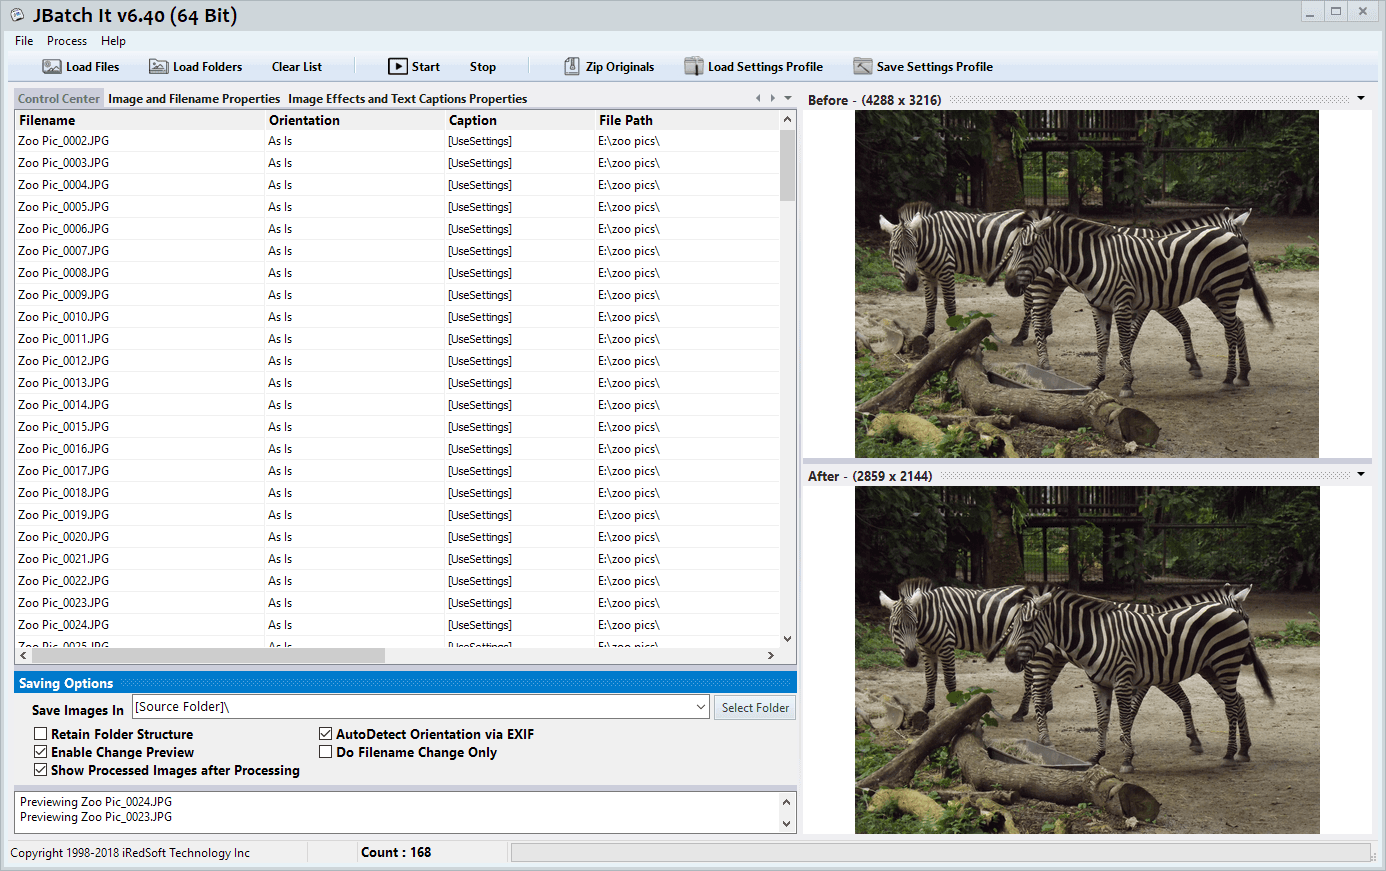1386x871 pixels.
Task: Uncheck Show Processed Images after Processing
Action: pyautogui.click(x=41, y=770)
